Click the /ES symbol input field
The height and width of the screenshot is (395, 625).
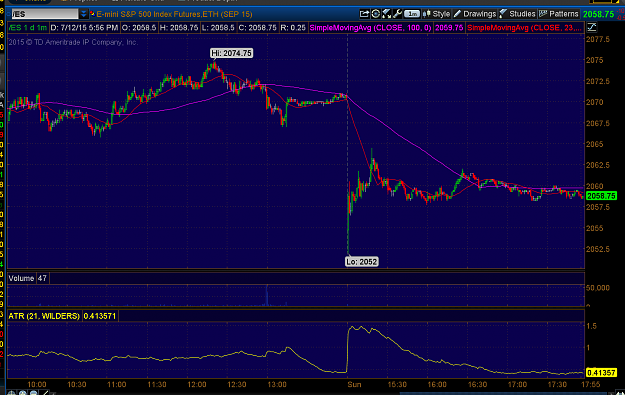pyautogui.click(x=45, y=14)
